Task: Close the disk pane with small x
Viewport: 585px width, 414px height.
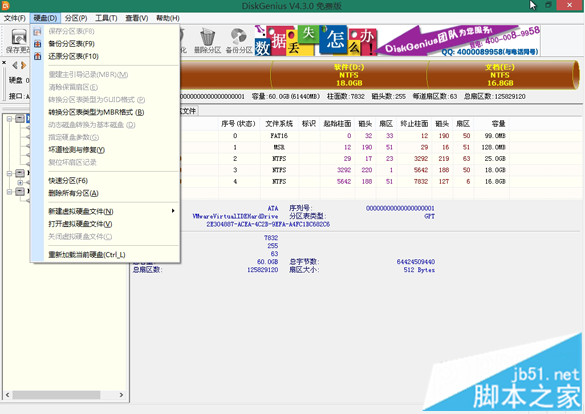Action: (x=4, y=62)
